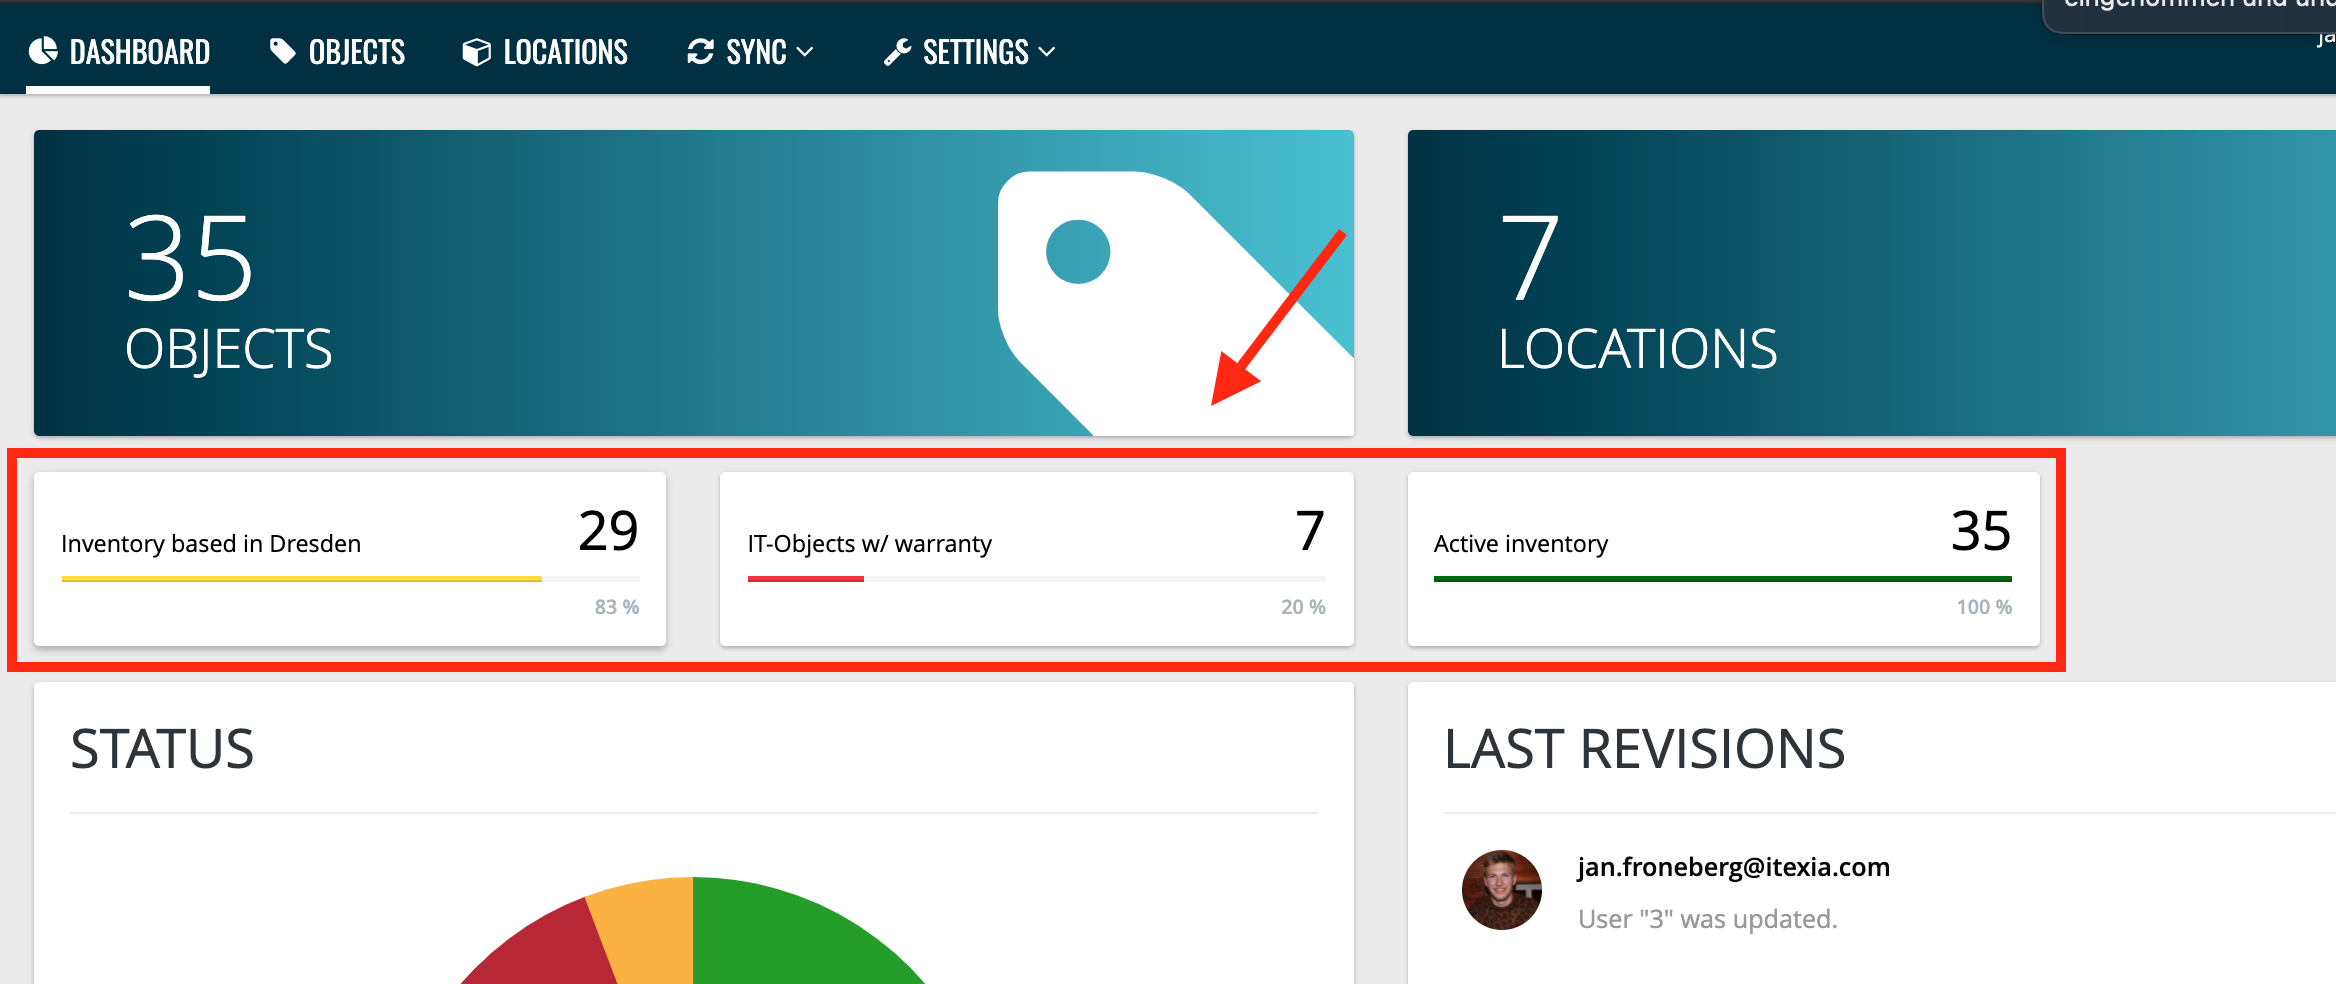The image size is (2336, 984).
Task: Click the large white tag graphic
Action: tap(1175, 303)
